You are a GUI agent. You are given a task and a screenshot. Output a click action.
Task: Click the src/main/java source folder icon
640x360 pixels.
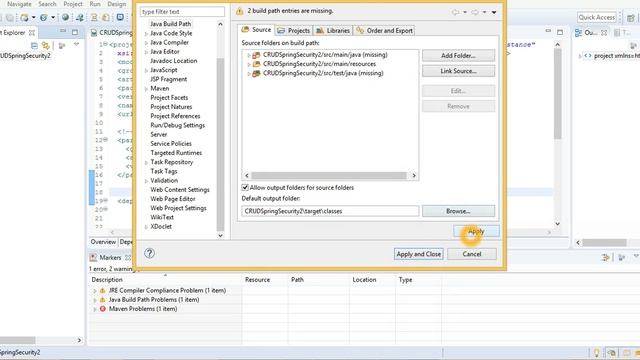pyautogui.click(x=256, y=55)
